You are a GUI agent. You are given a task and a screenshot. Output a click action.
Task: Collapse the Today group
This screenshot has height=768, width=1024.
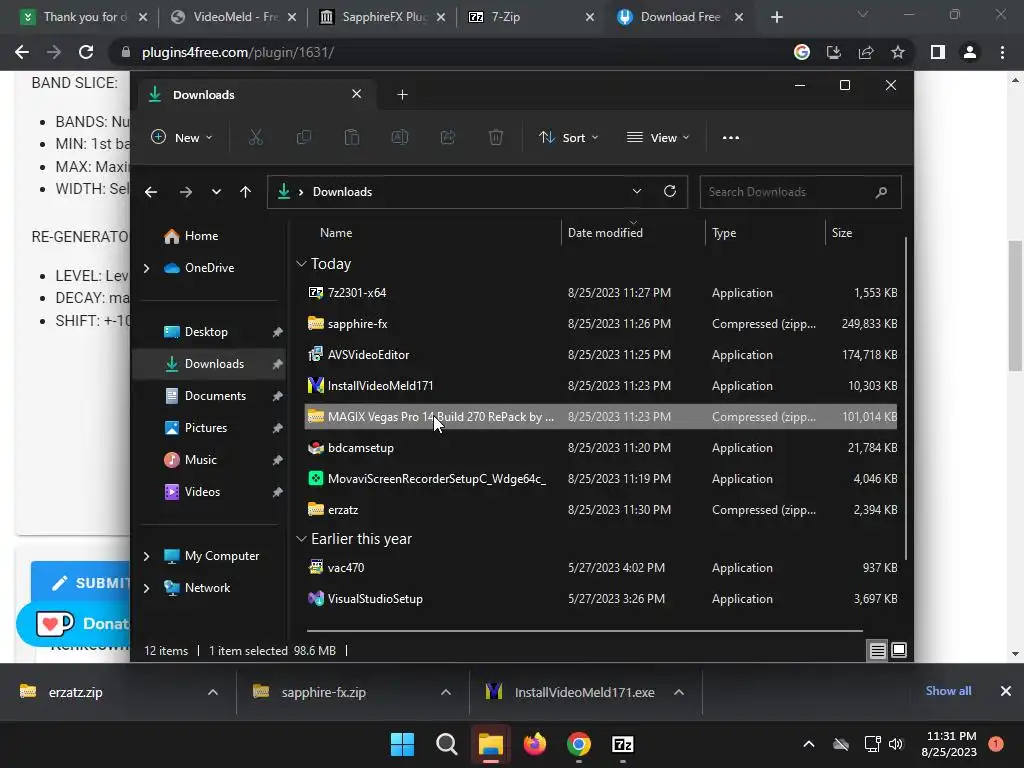coord(301,264)
